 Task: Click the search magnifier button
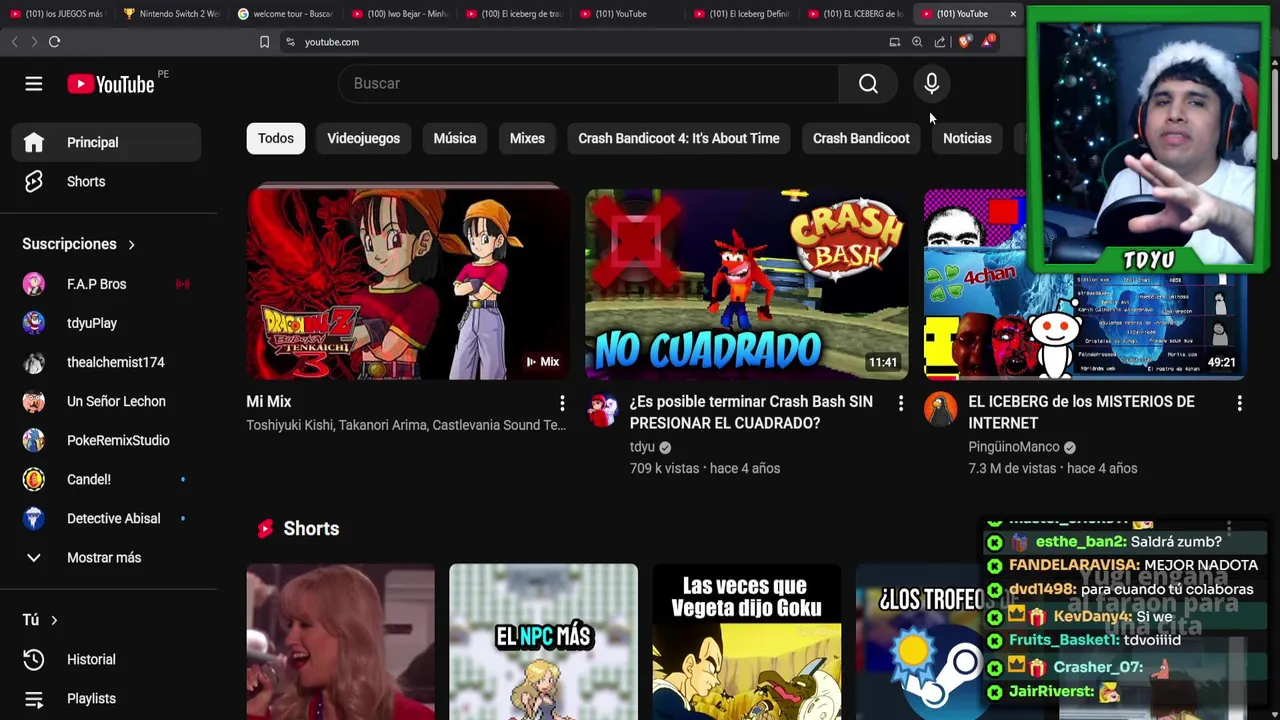click(x=868, y=84)
